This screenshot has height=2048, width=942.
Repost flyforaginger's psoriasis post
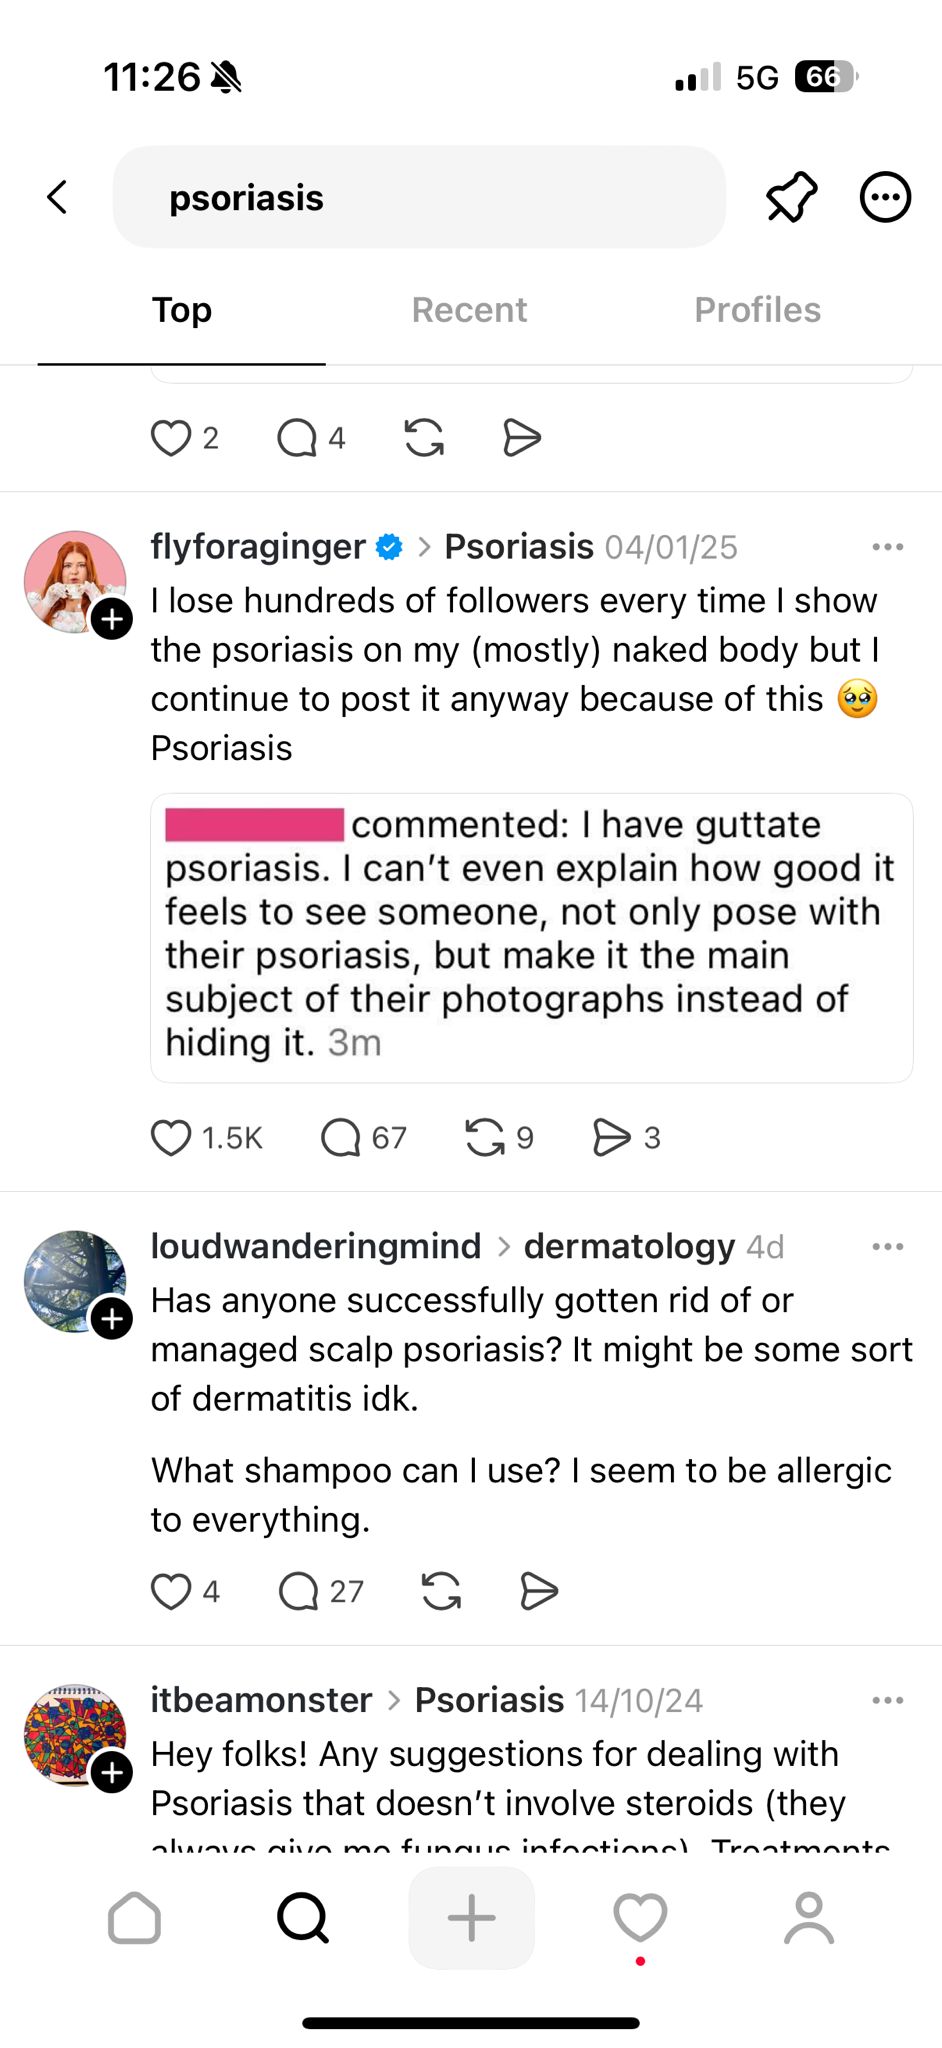click(x=486, y=1138)
